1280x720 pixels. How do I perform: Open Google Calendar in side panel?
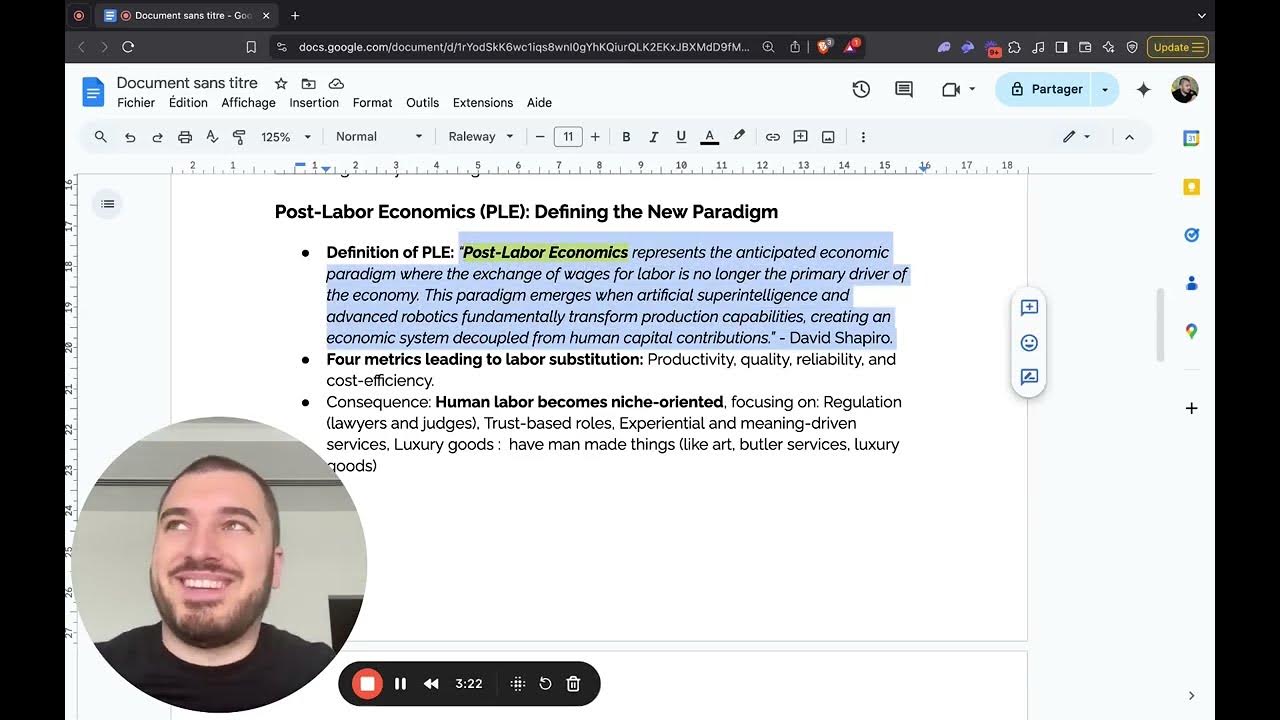click(1191, 139)
